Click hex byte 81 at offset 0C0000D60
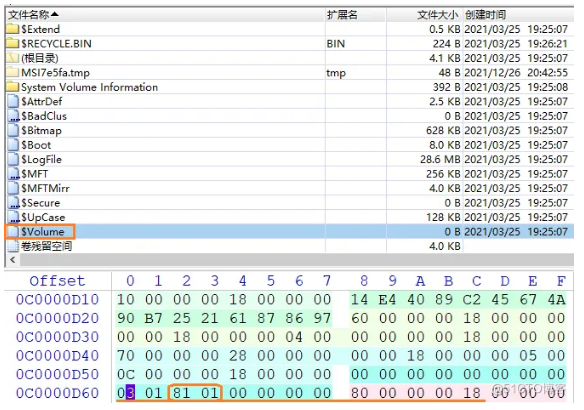This screenshot has height=410, width=584. click(x=181, y=393)
